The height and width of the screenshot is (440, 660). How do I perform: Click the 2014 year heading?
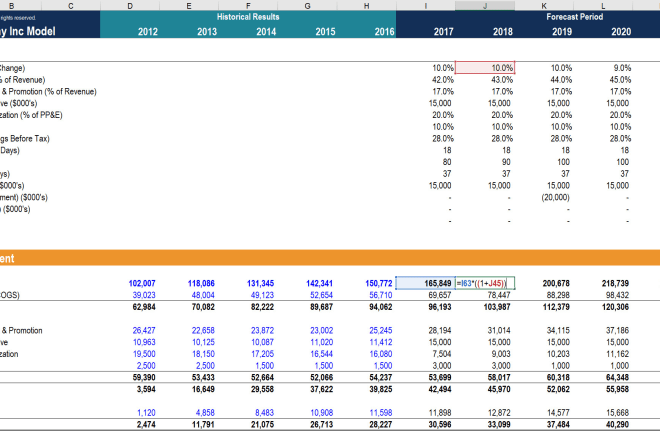pyautogui.click(x=266, y=32)
